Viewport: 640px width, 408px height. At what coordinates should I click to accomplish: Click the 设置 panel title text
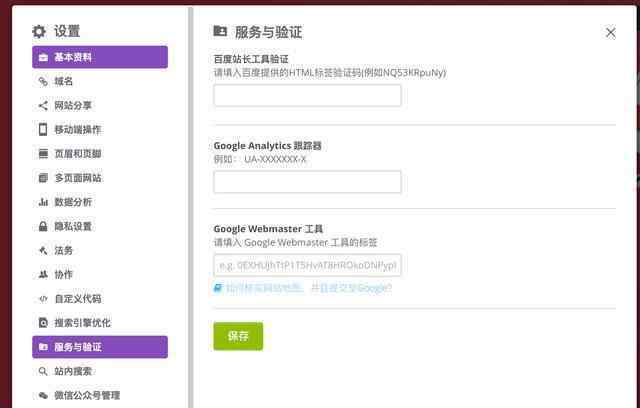(67, 31)
